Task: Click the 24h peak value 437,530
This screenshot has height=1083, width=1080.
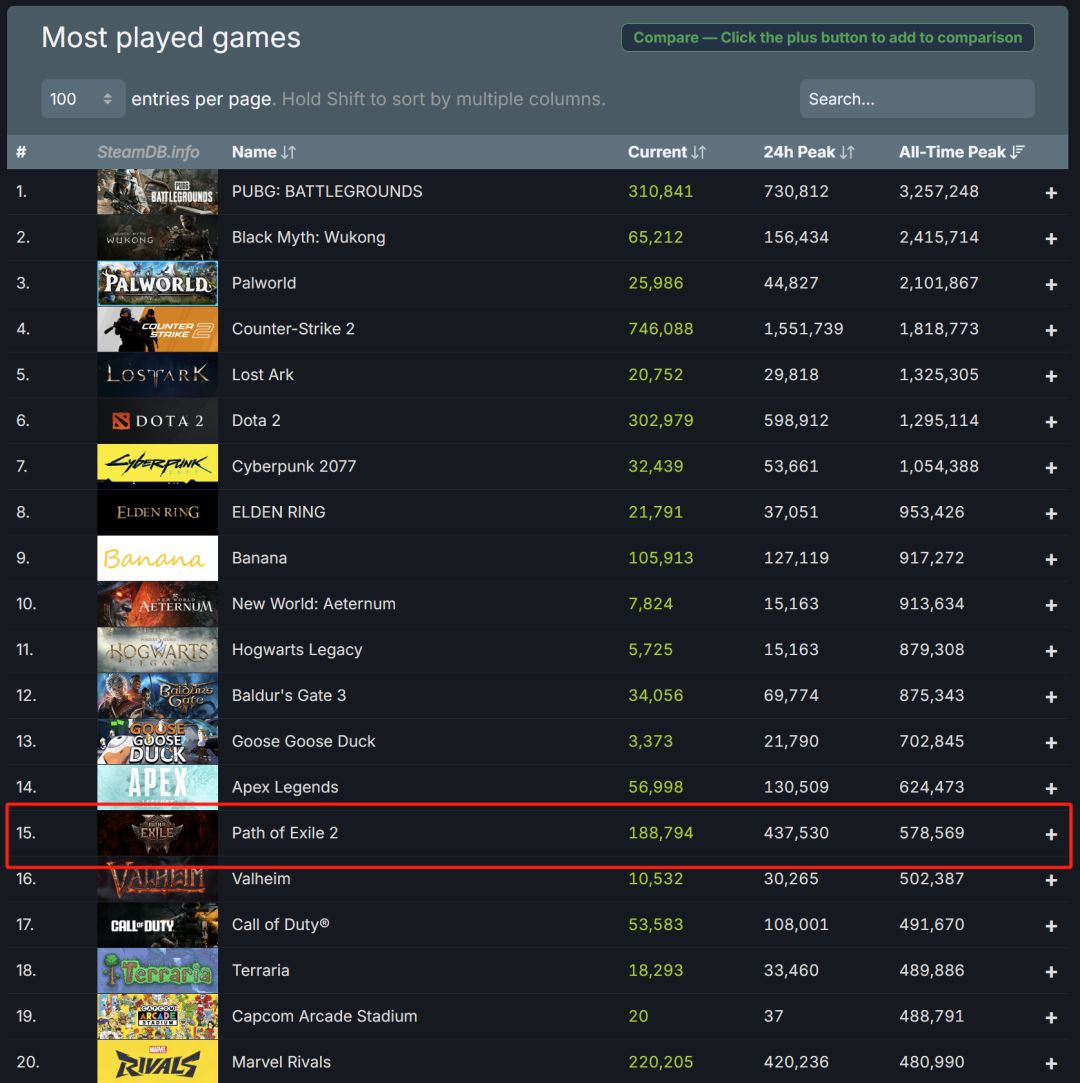Action: (x=795, y=833)
